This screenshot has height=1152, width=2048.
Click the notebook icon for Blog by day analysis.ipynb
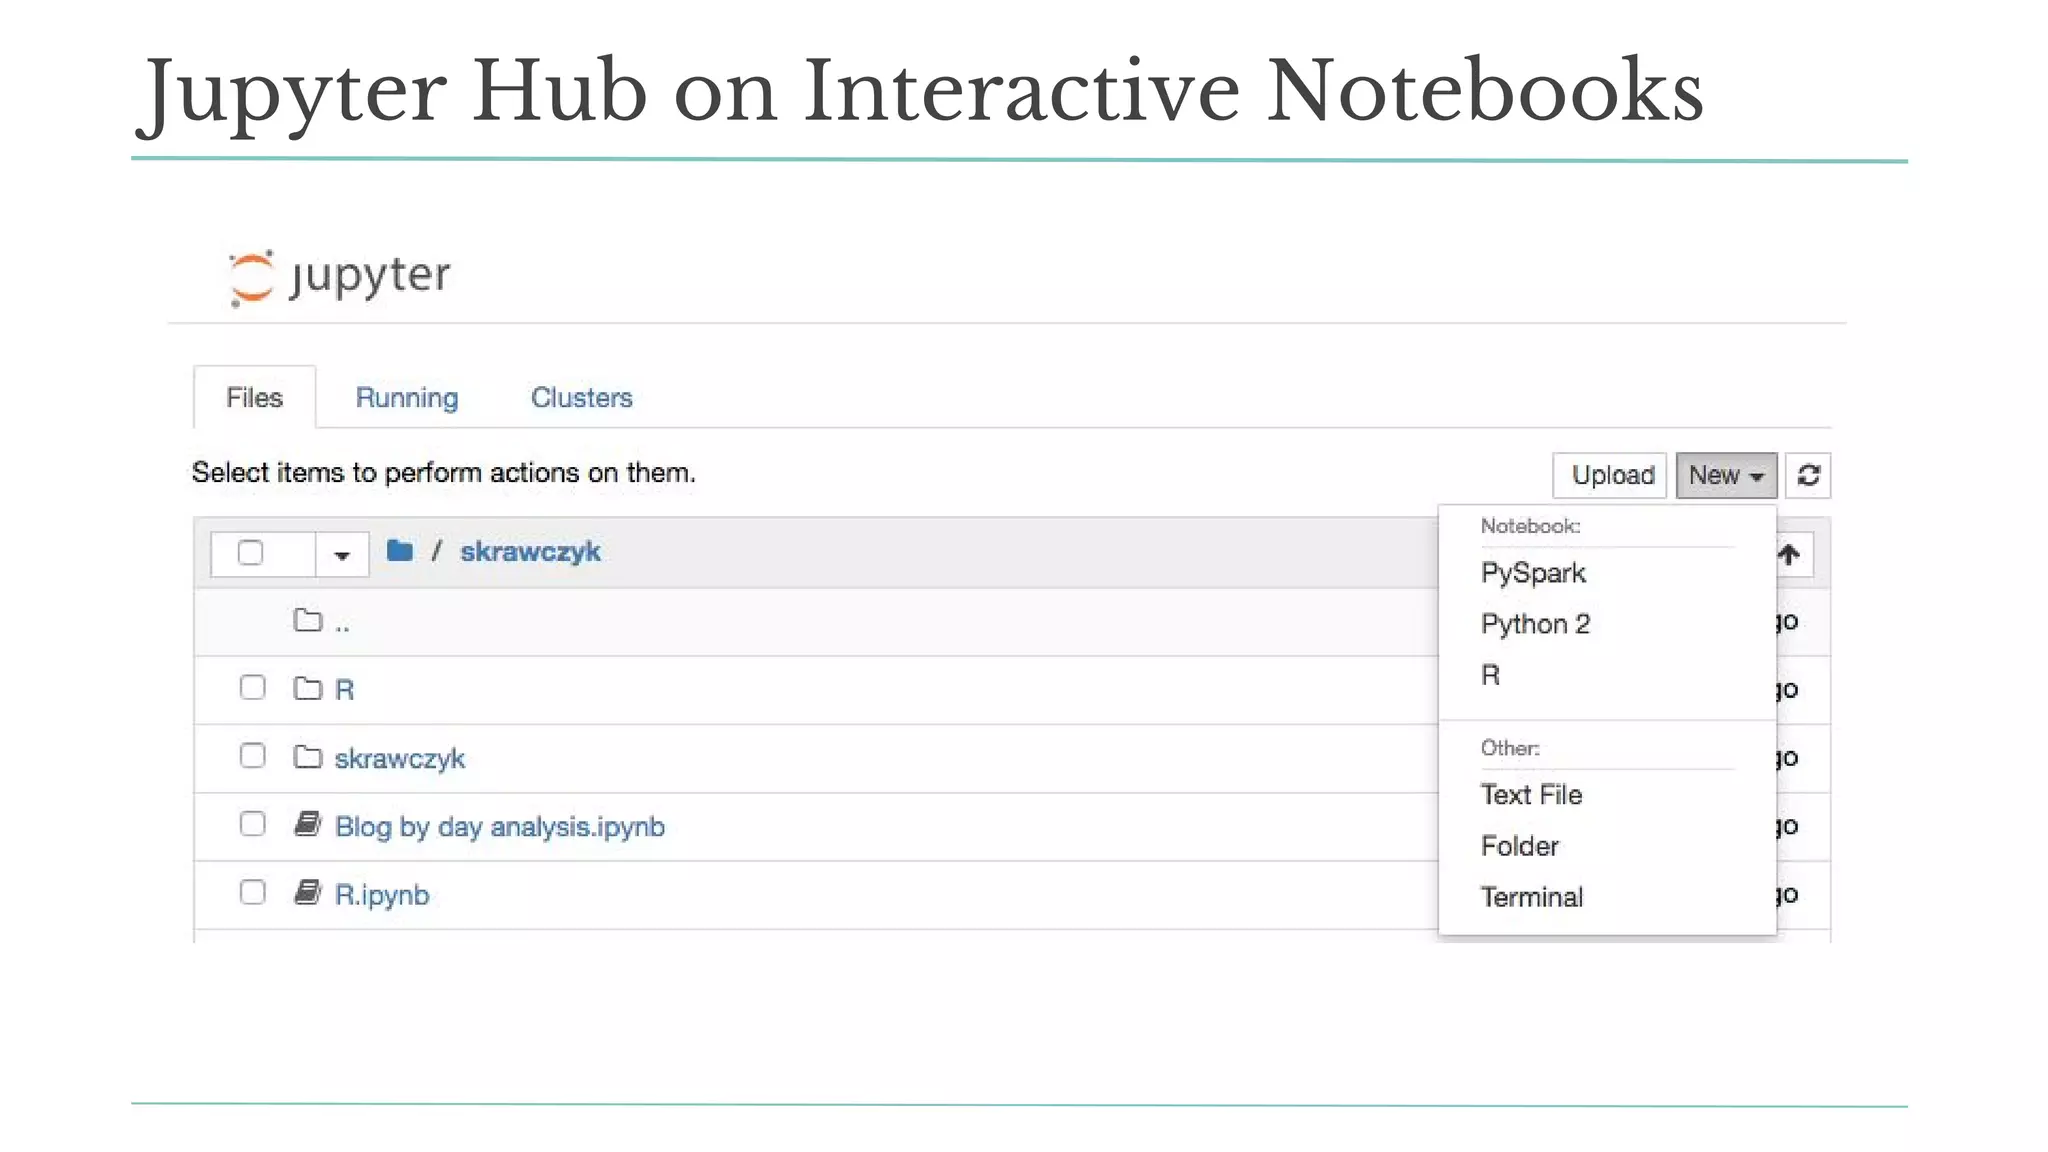[308, 825]
